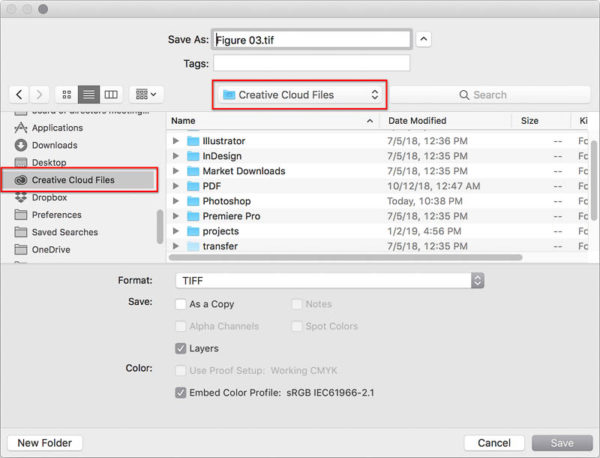
Task: Select Creative Cloud Files in the sidebar
Action: click(80, 180)
